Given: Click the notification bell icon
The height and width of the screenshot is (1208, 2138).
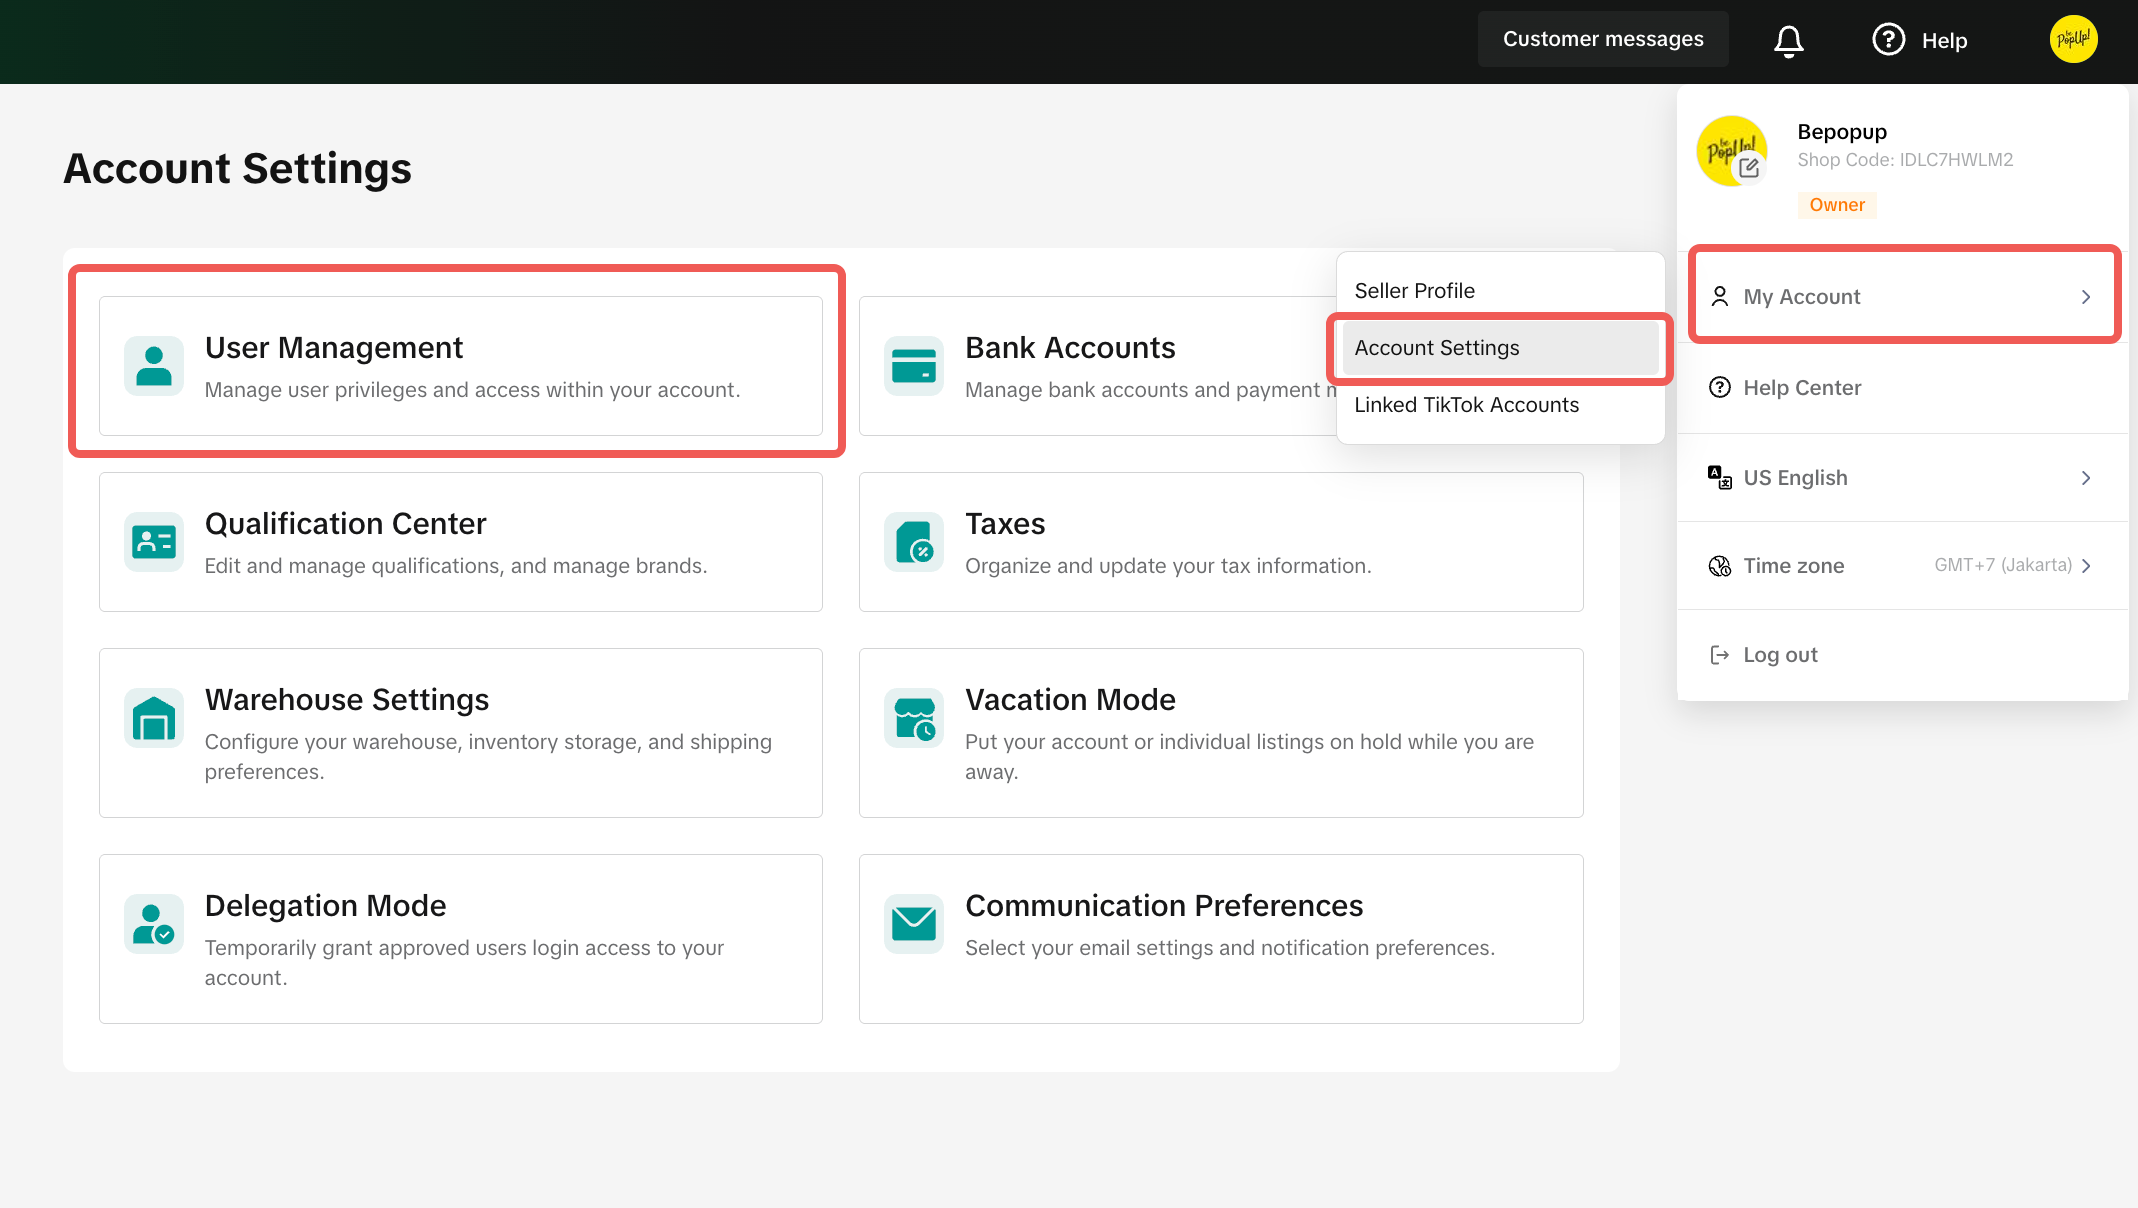Looking at the screenshot, I should point(1788,41).
